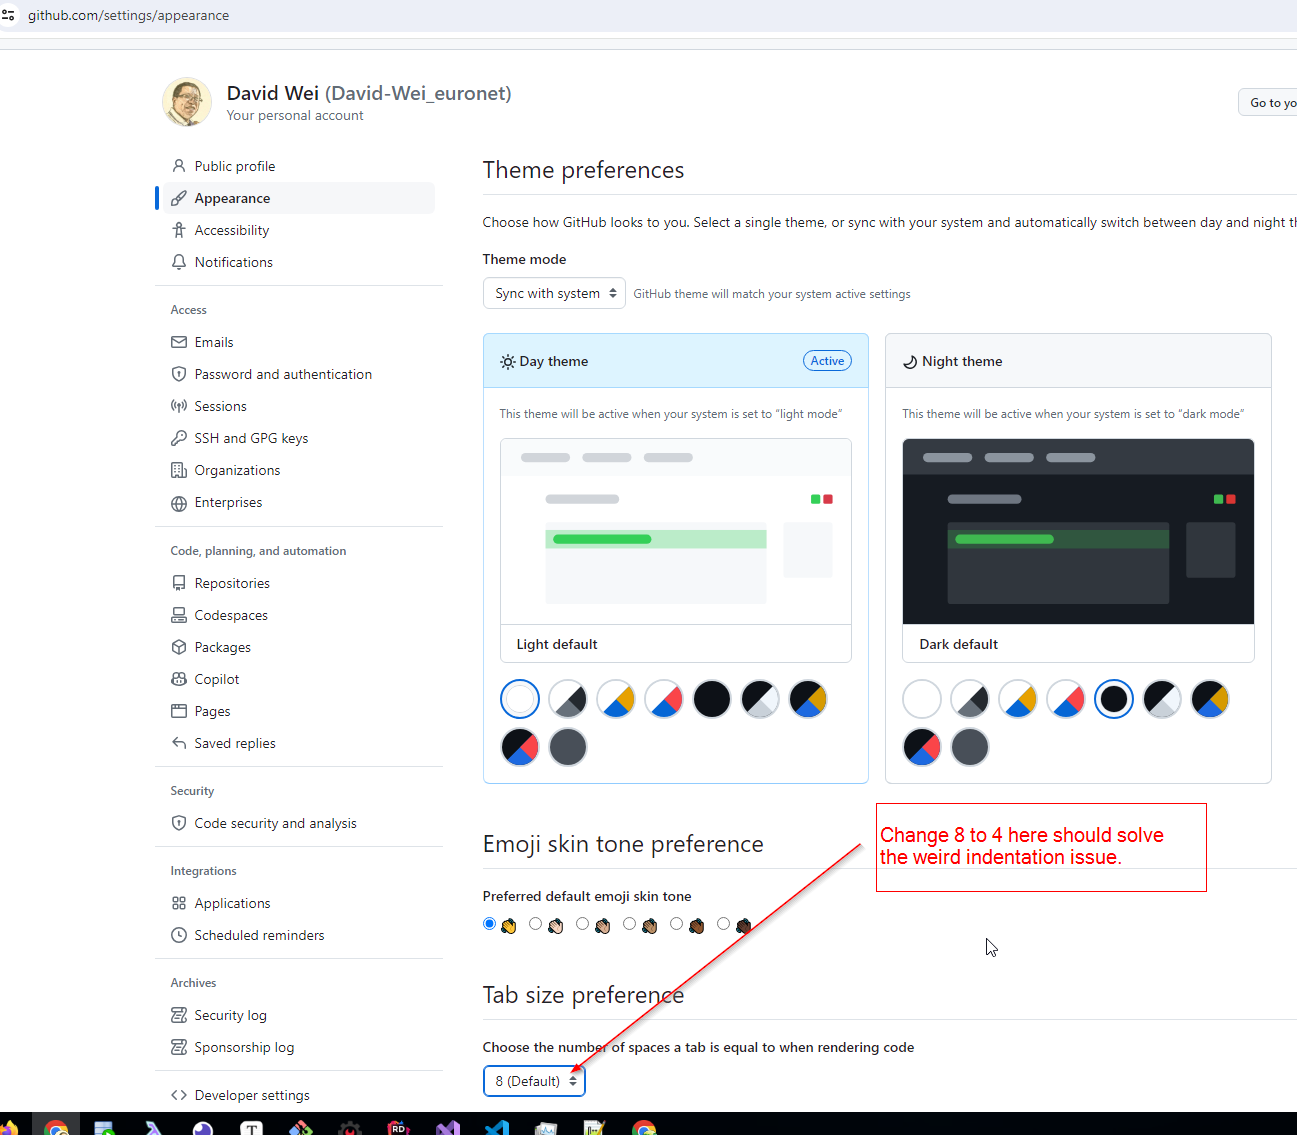
Task: Select the SSH and GPG keys icon
Action: tap(178, 438)
